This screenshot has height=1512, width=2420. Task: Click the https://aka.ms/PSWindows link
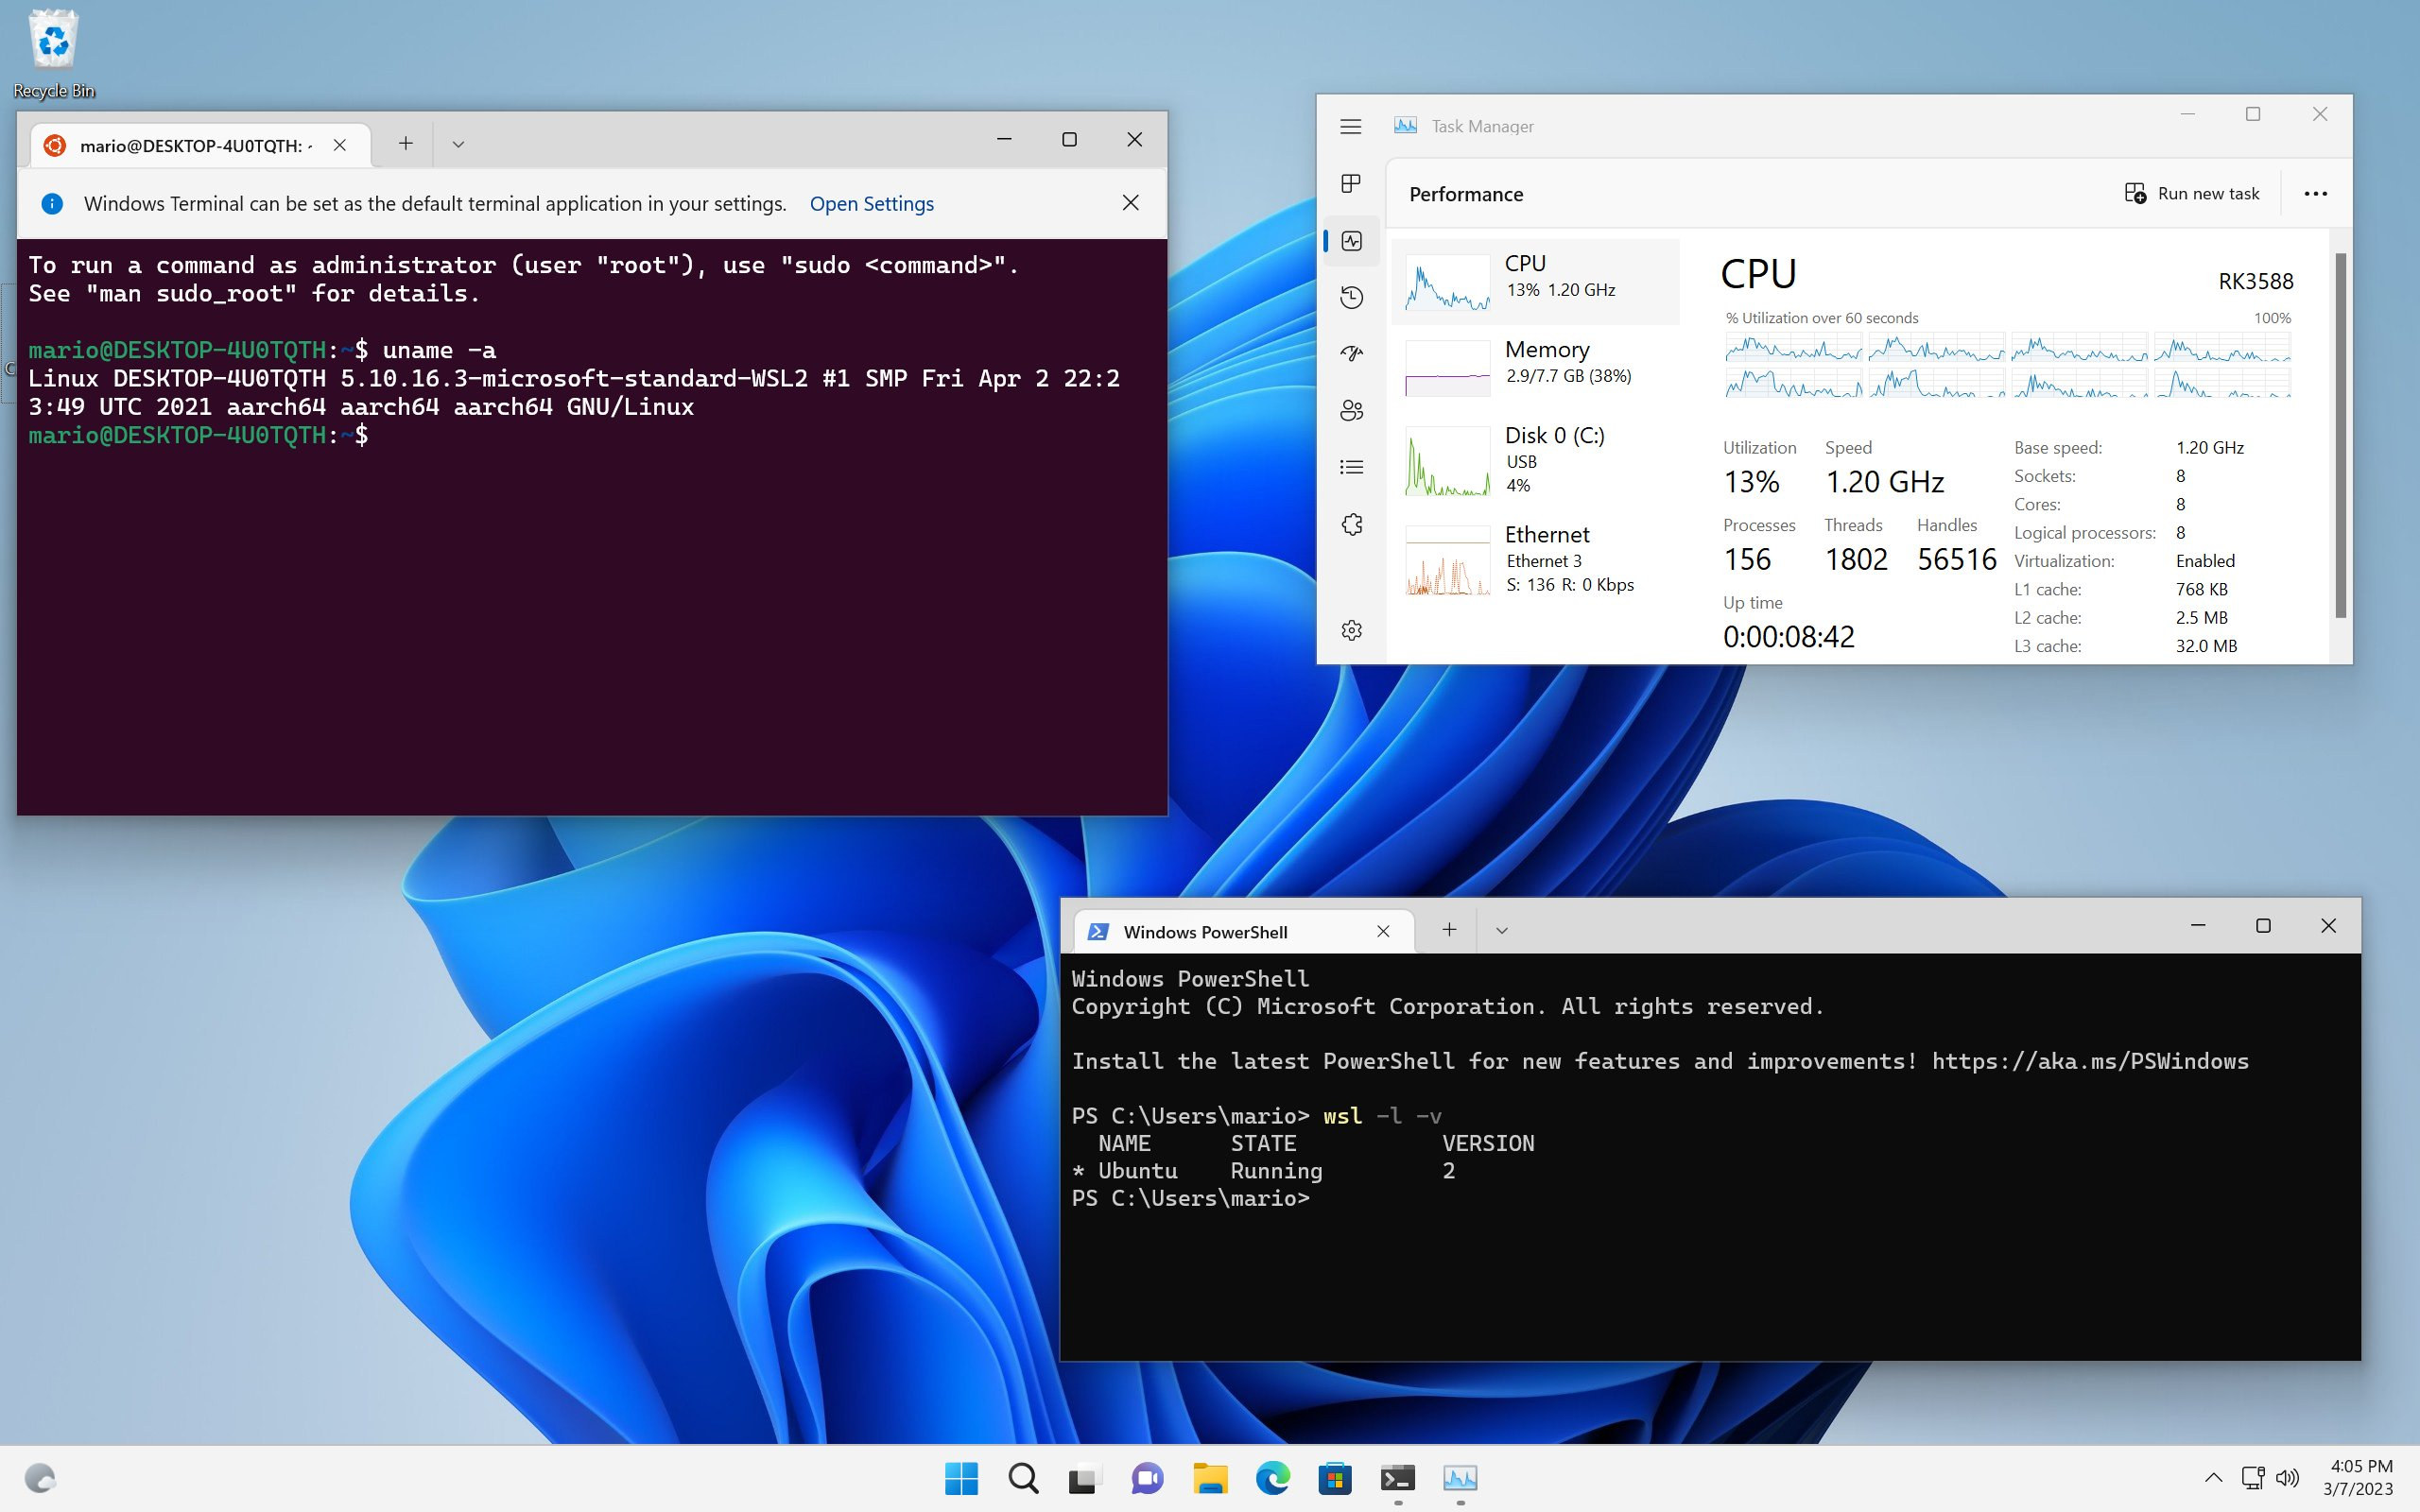click(x=2089, y=1061)
